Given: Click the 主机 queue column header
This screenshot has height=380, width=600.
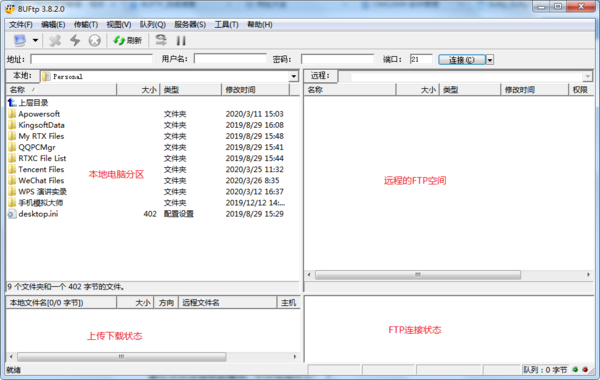Looking at the screenshot, I should click(288, 303).
